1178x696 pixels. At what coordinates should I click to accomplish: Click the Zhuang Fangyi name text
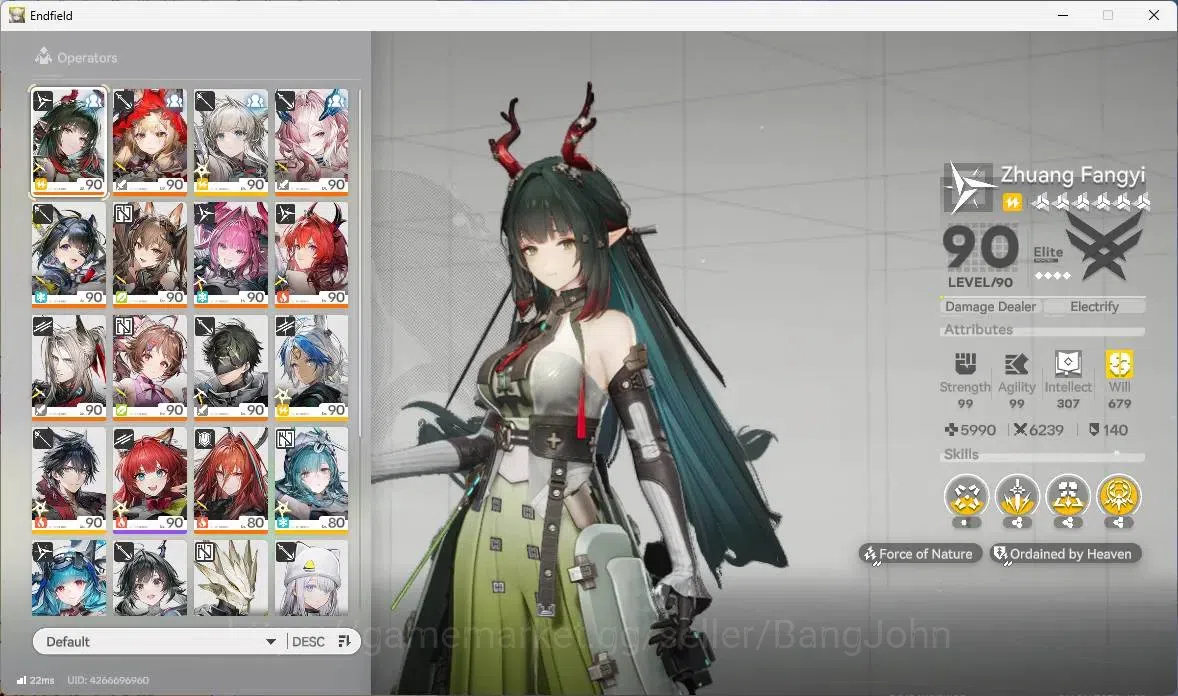point(1073,175)
